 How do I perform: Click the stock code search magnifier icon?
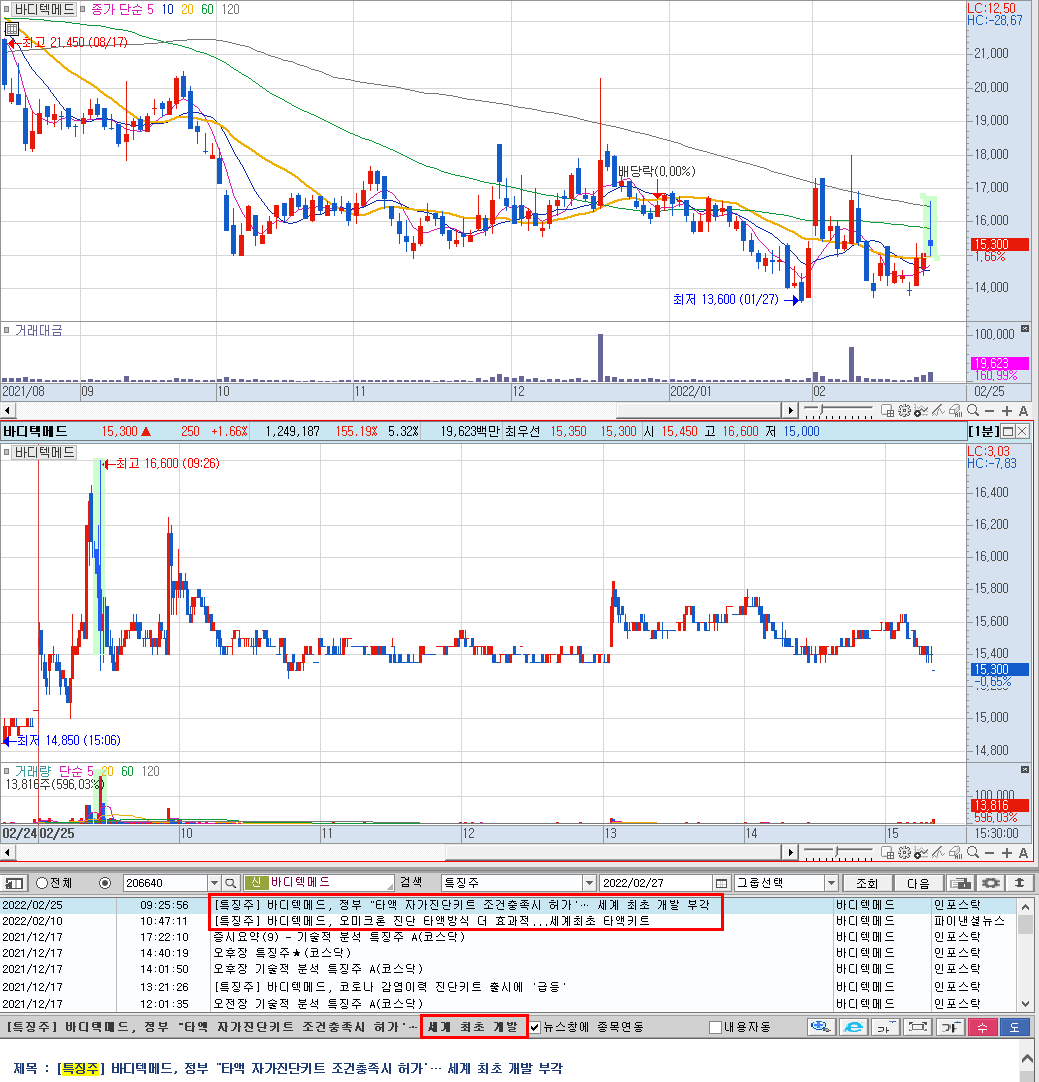[231, 883]
